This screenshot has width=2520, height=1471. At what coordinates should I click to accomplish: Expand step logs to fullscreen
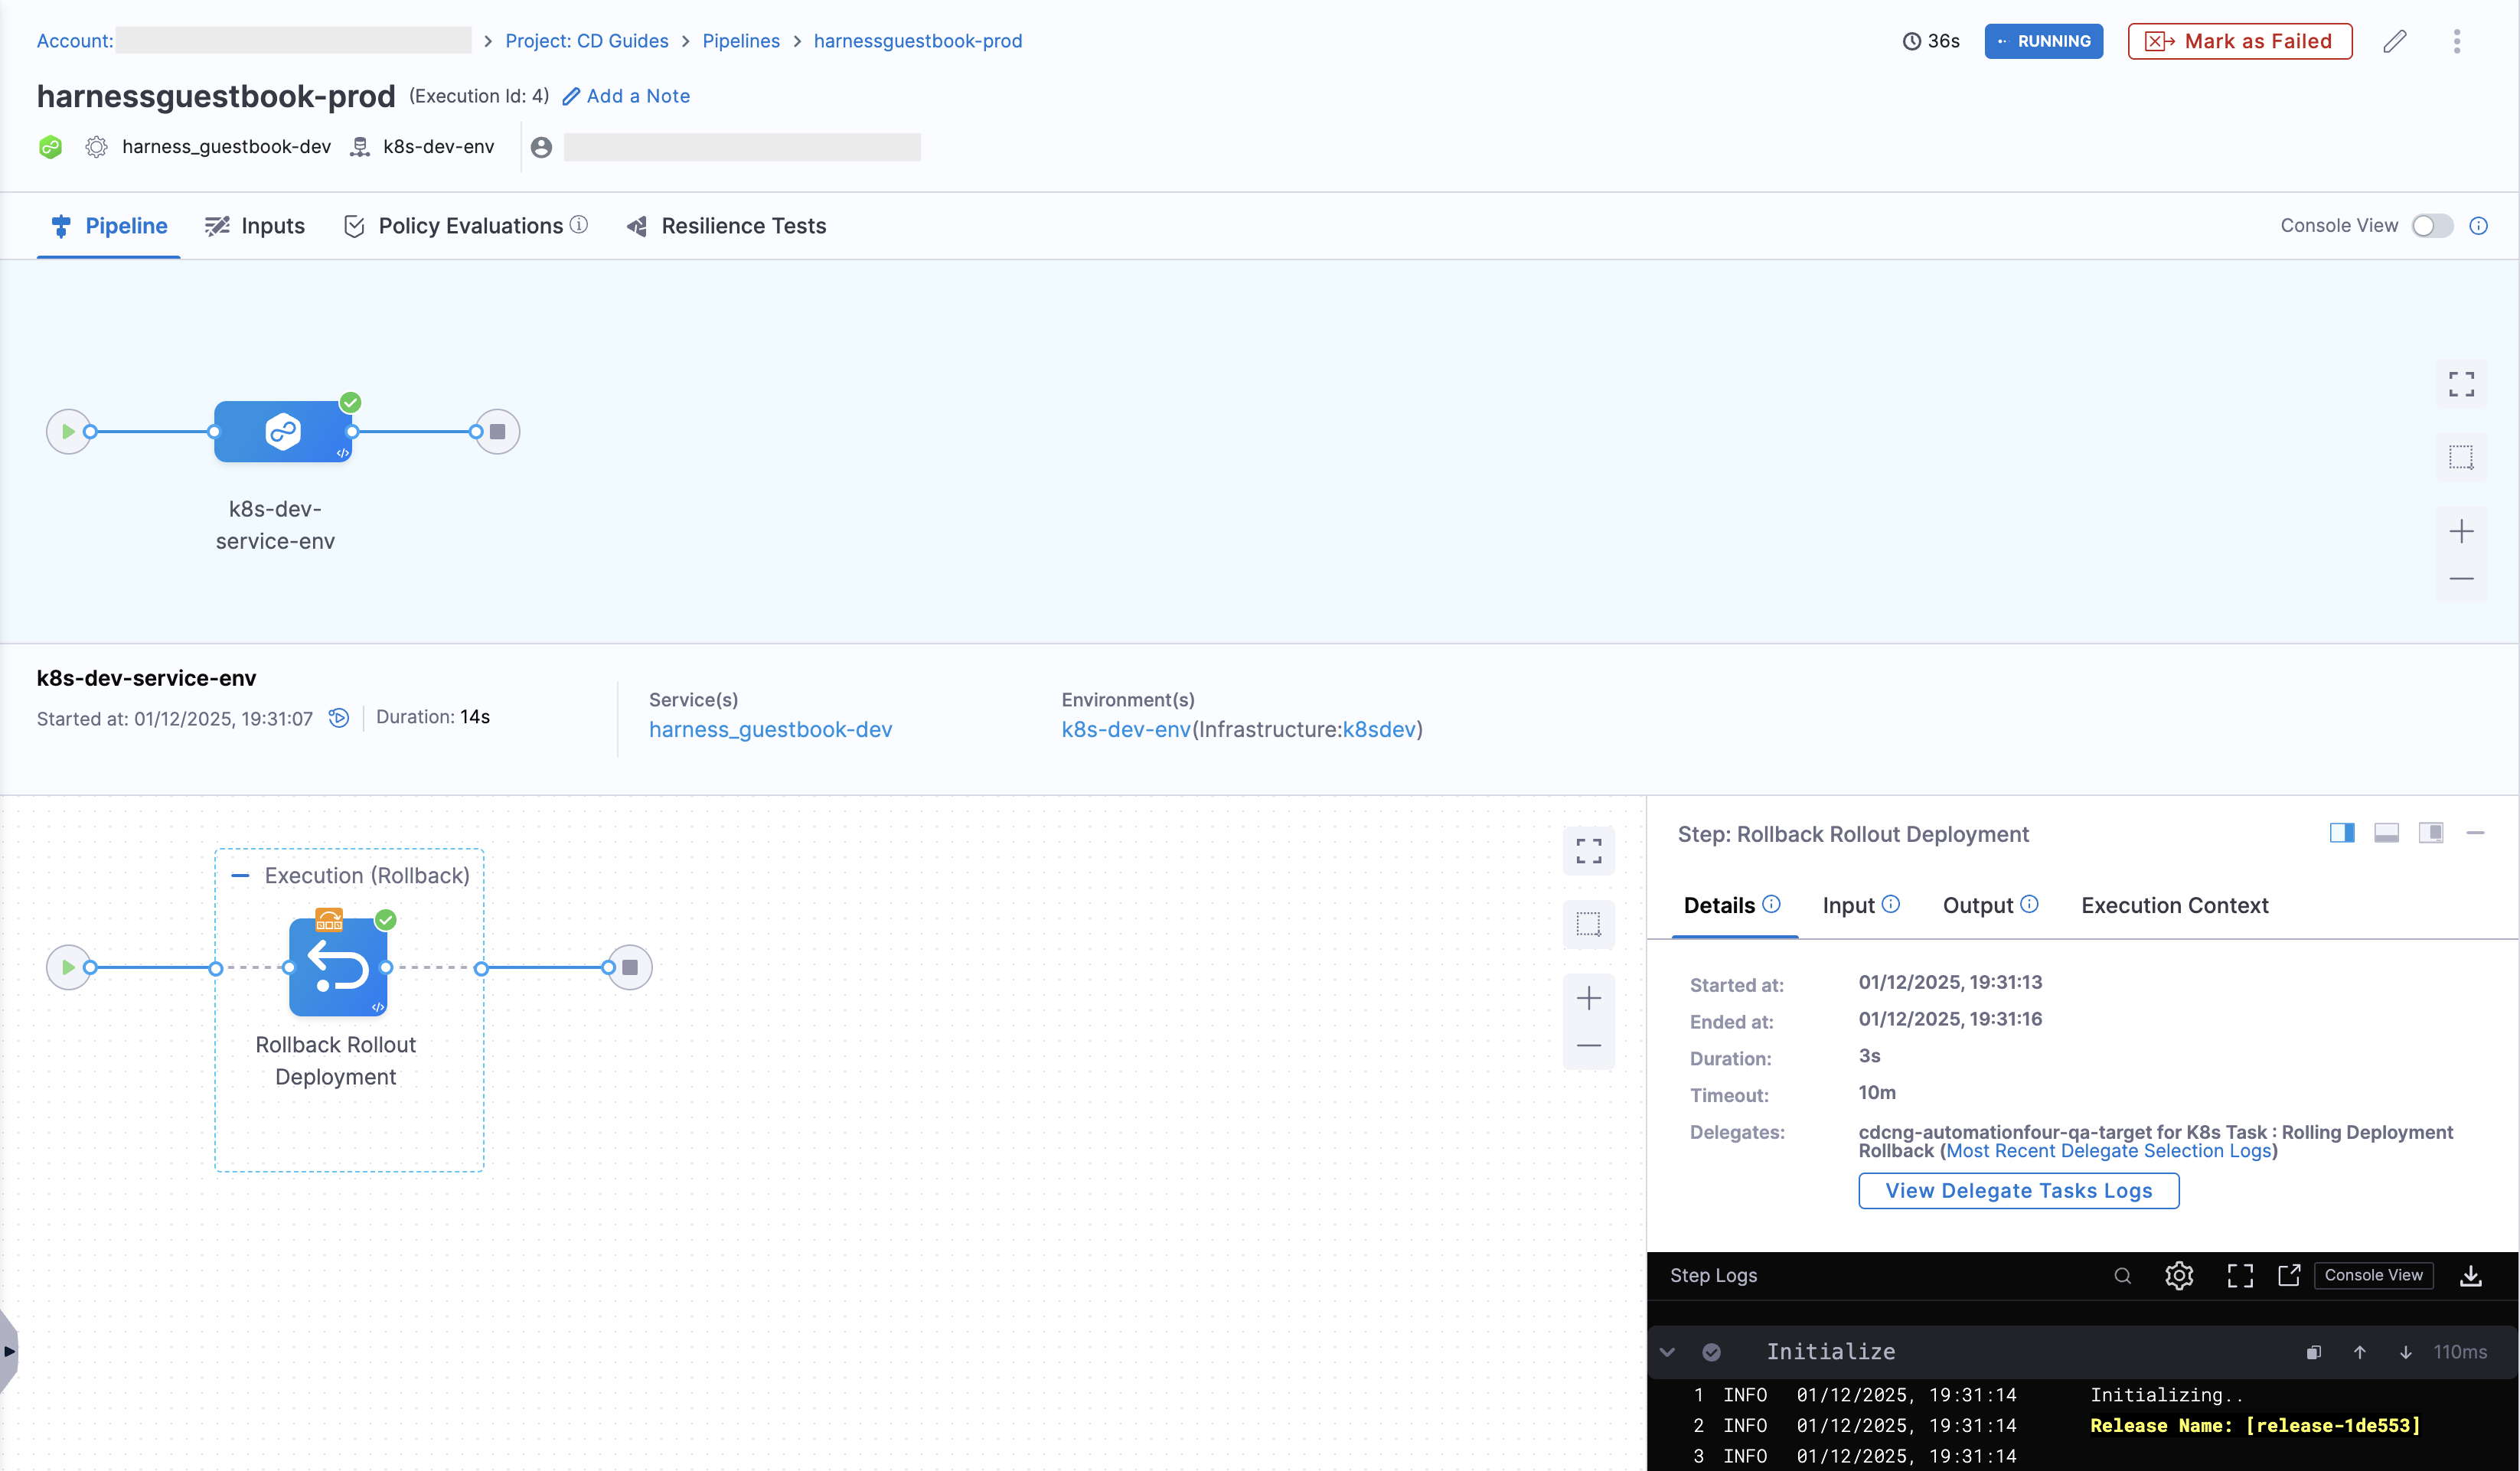pyautogui.click(x=2240, y=1275)
